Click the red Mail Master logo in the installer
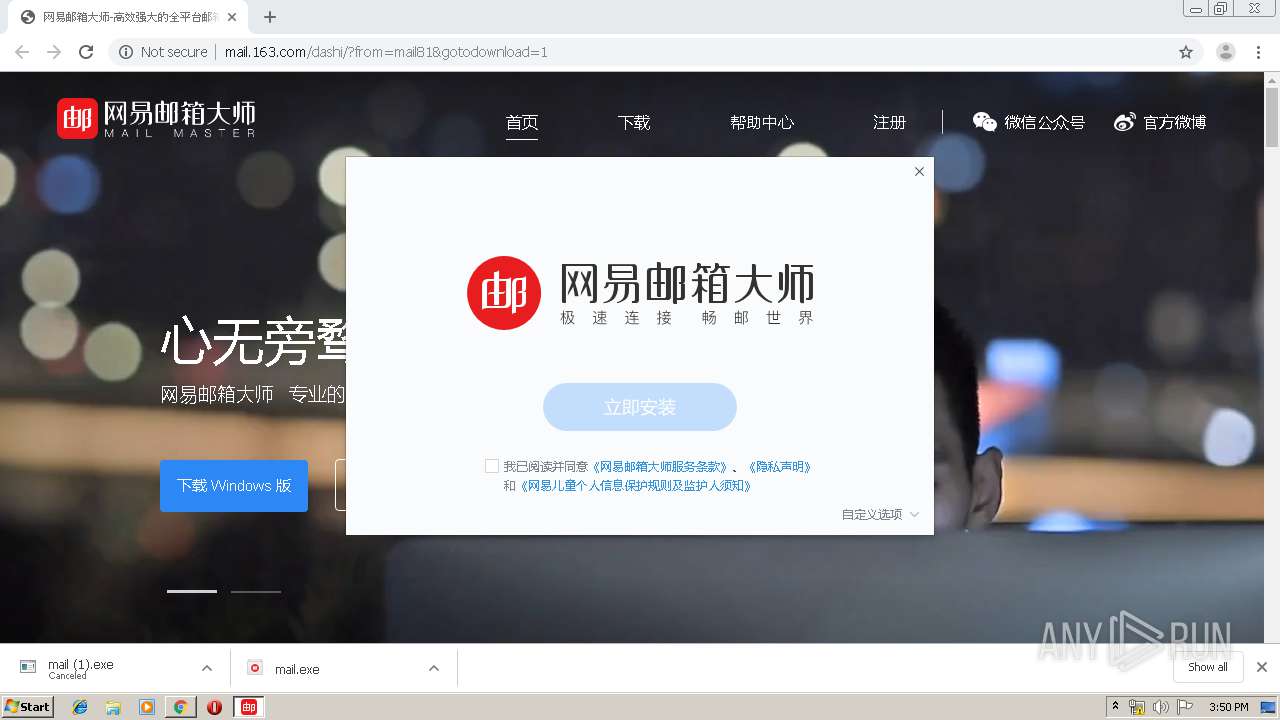Viewport: 1280px width, 720px height. pos(504,292)
